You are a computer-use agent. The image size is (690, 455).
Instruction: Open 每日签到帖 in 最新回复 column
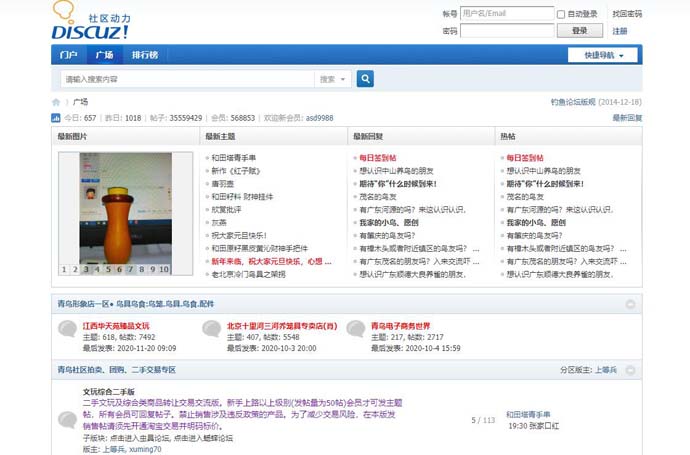coord(378,158)
